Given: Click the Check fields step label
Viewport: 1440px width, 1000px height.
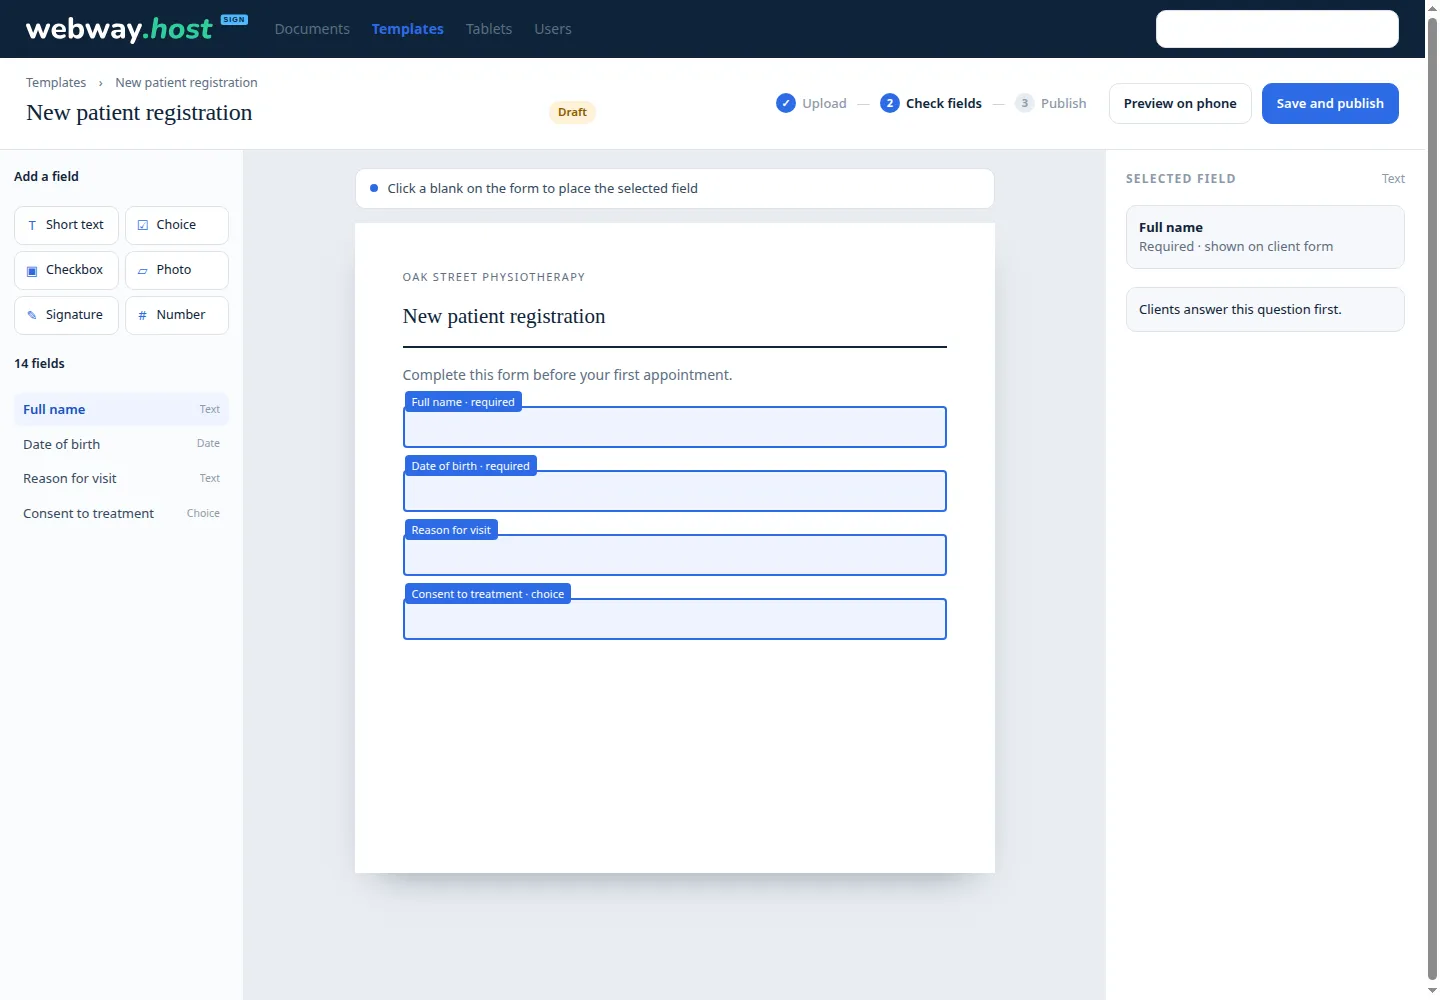Looking at the screenshot, I should point(944,104).
